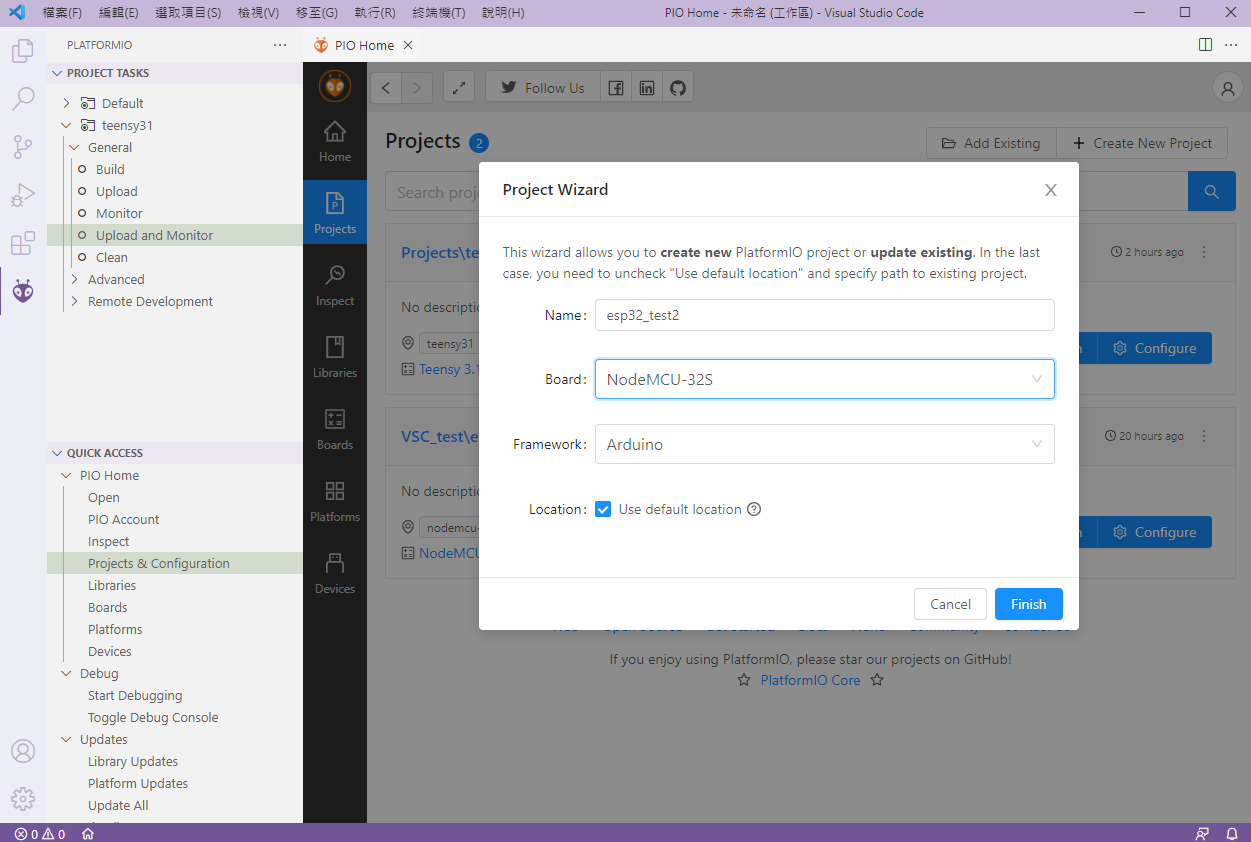
Task: Click the errors and warnings status indicator
Action: click(40, 833)
